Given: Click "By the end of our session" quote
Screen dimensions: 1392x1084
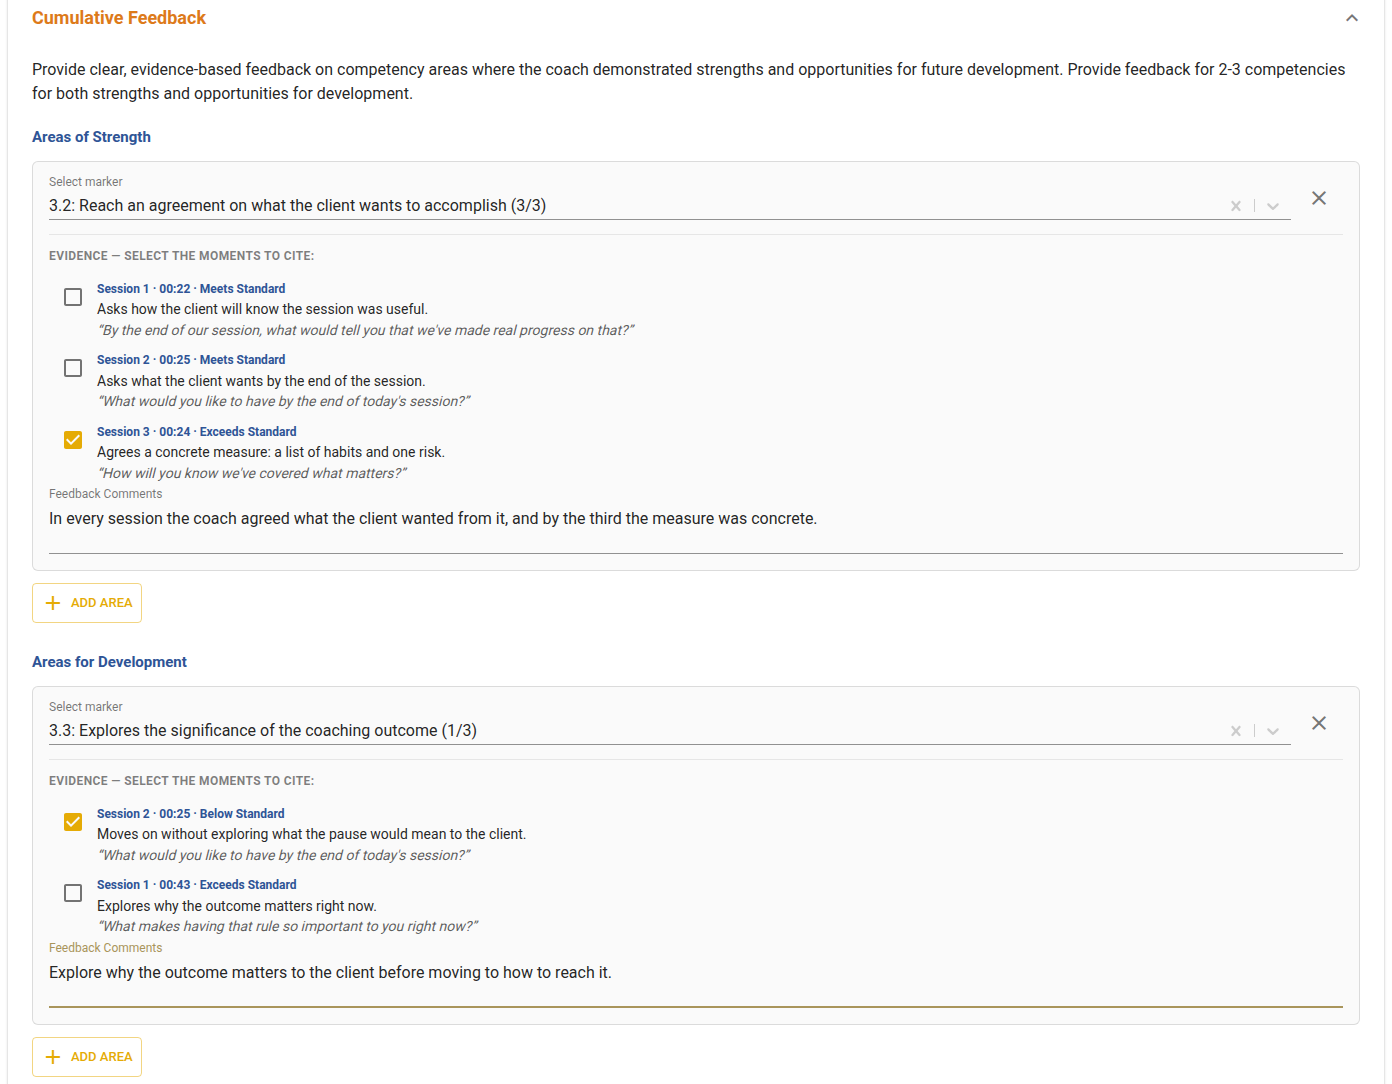Looking at the screenshot, I should point(366,330).
